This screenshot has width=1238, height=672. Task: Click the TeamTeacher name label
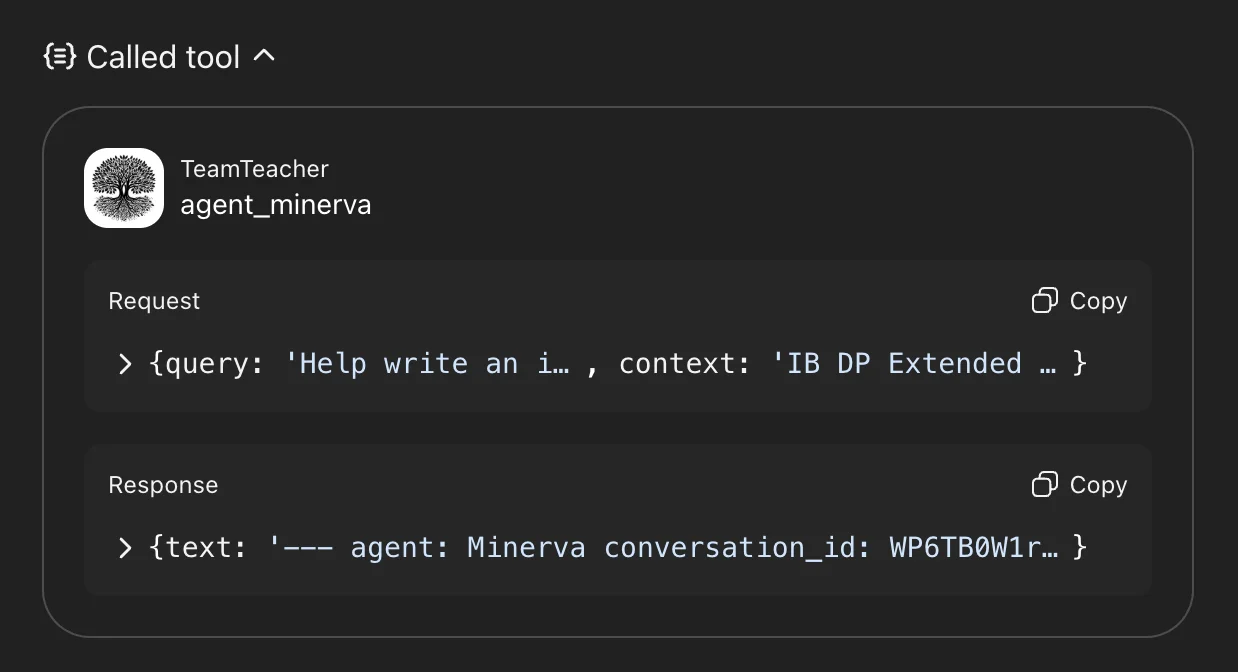click(x=254, y=169)
